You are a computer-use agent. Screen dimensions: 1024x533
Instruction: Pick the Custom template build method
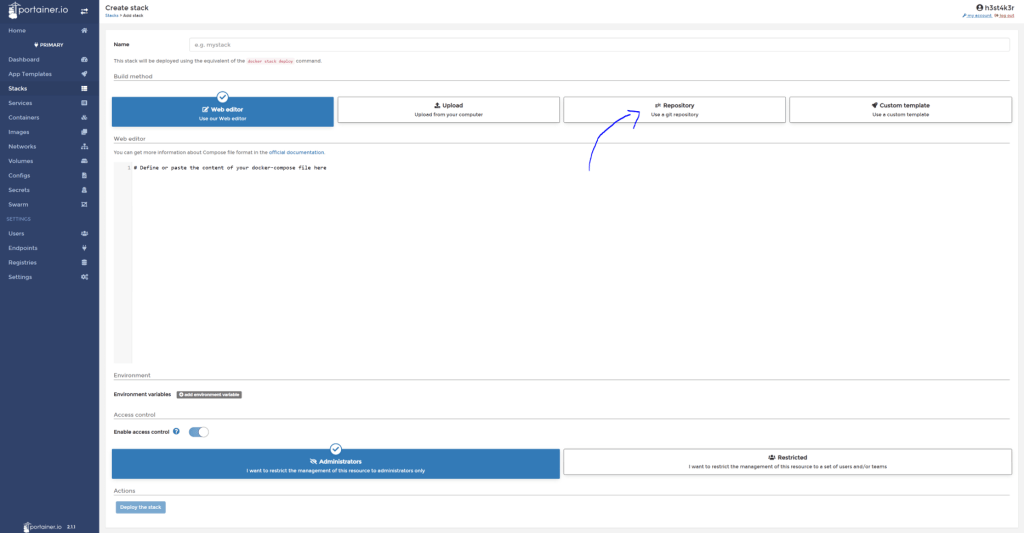pos(900,109)
